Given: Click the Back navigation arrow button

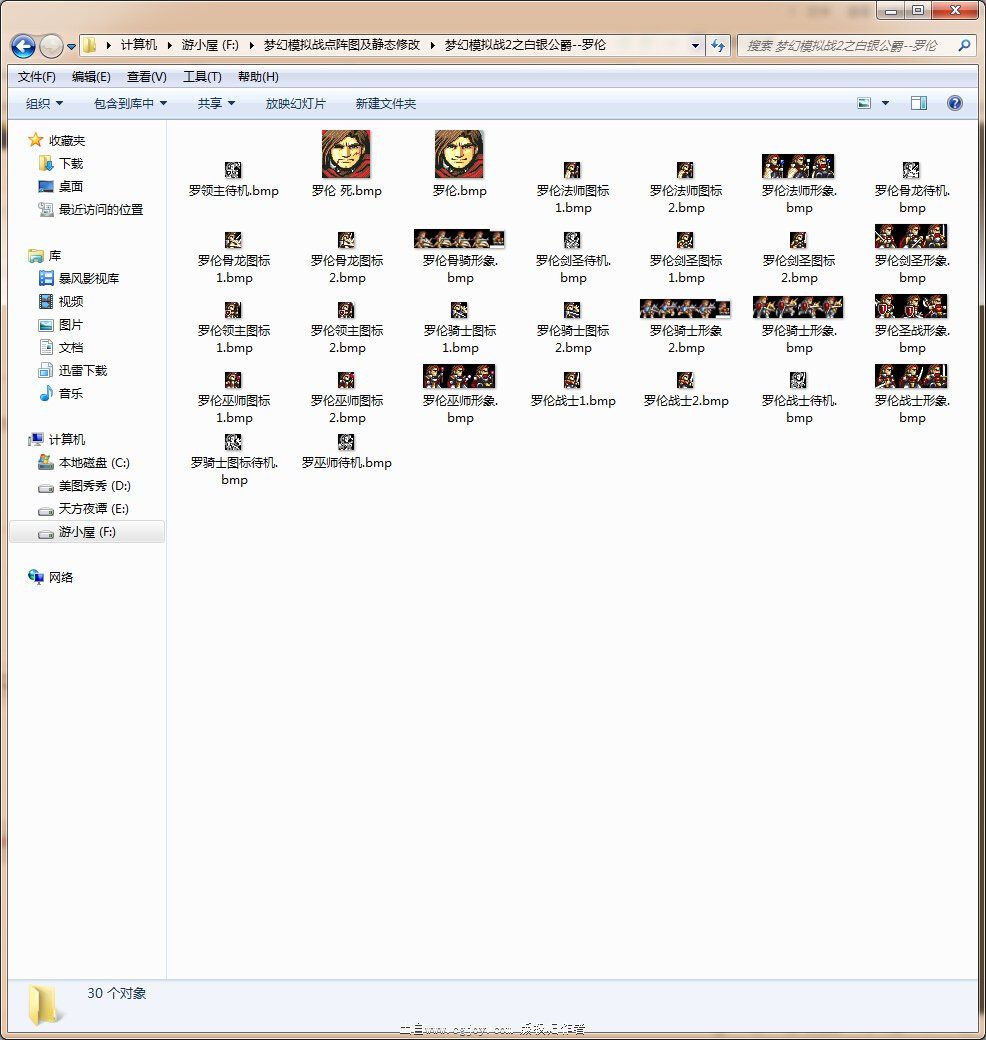Looking at the screenshot, I should [x=23, y=46].
